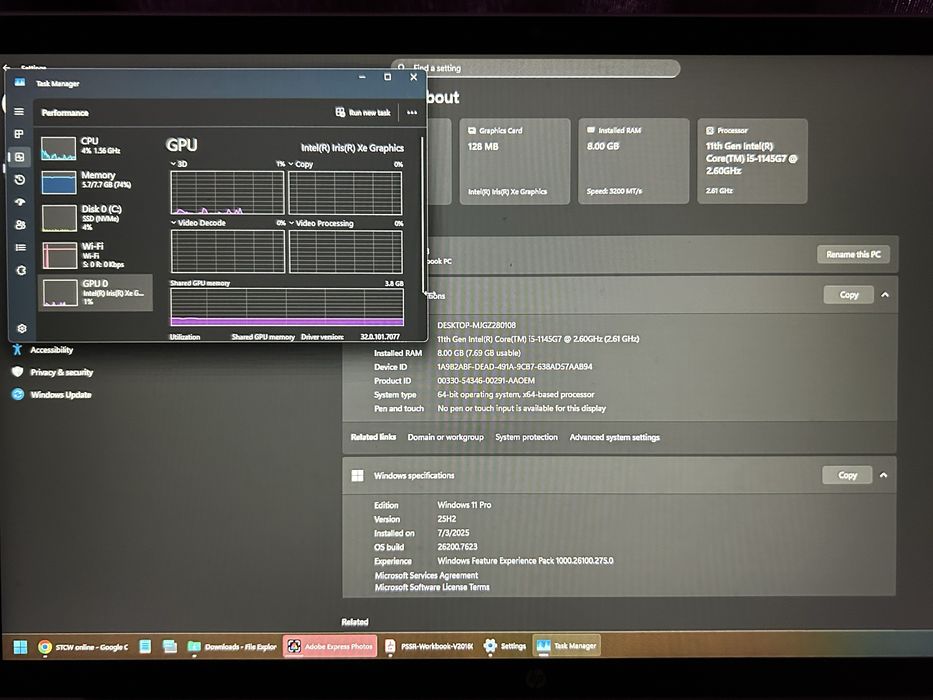
Task: Open PSSR-Workbook PDF taskbar item
Action: 428,646
